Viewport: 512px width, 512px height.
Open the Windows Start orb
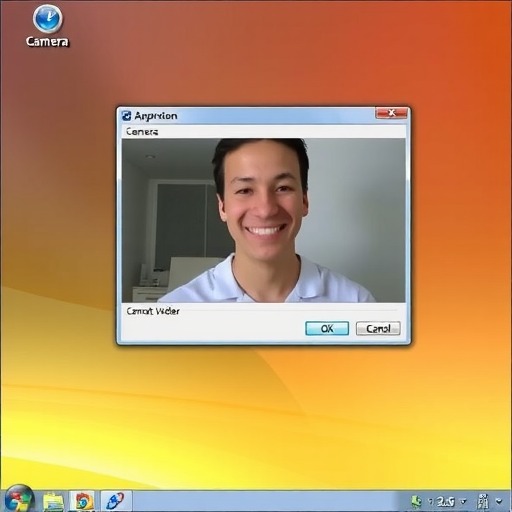19,500
